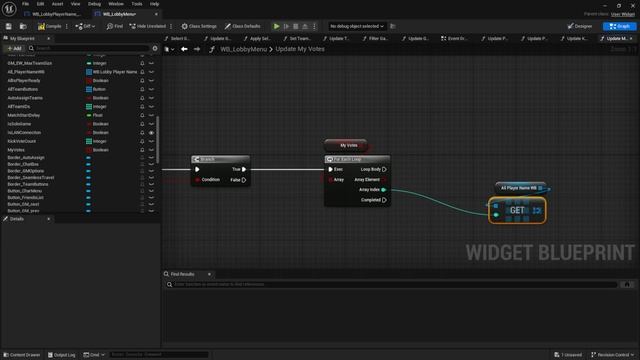This screenshot has width=640, height=360.
Task: Open the User Widget parent class link
Action: 623,14
